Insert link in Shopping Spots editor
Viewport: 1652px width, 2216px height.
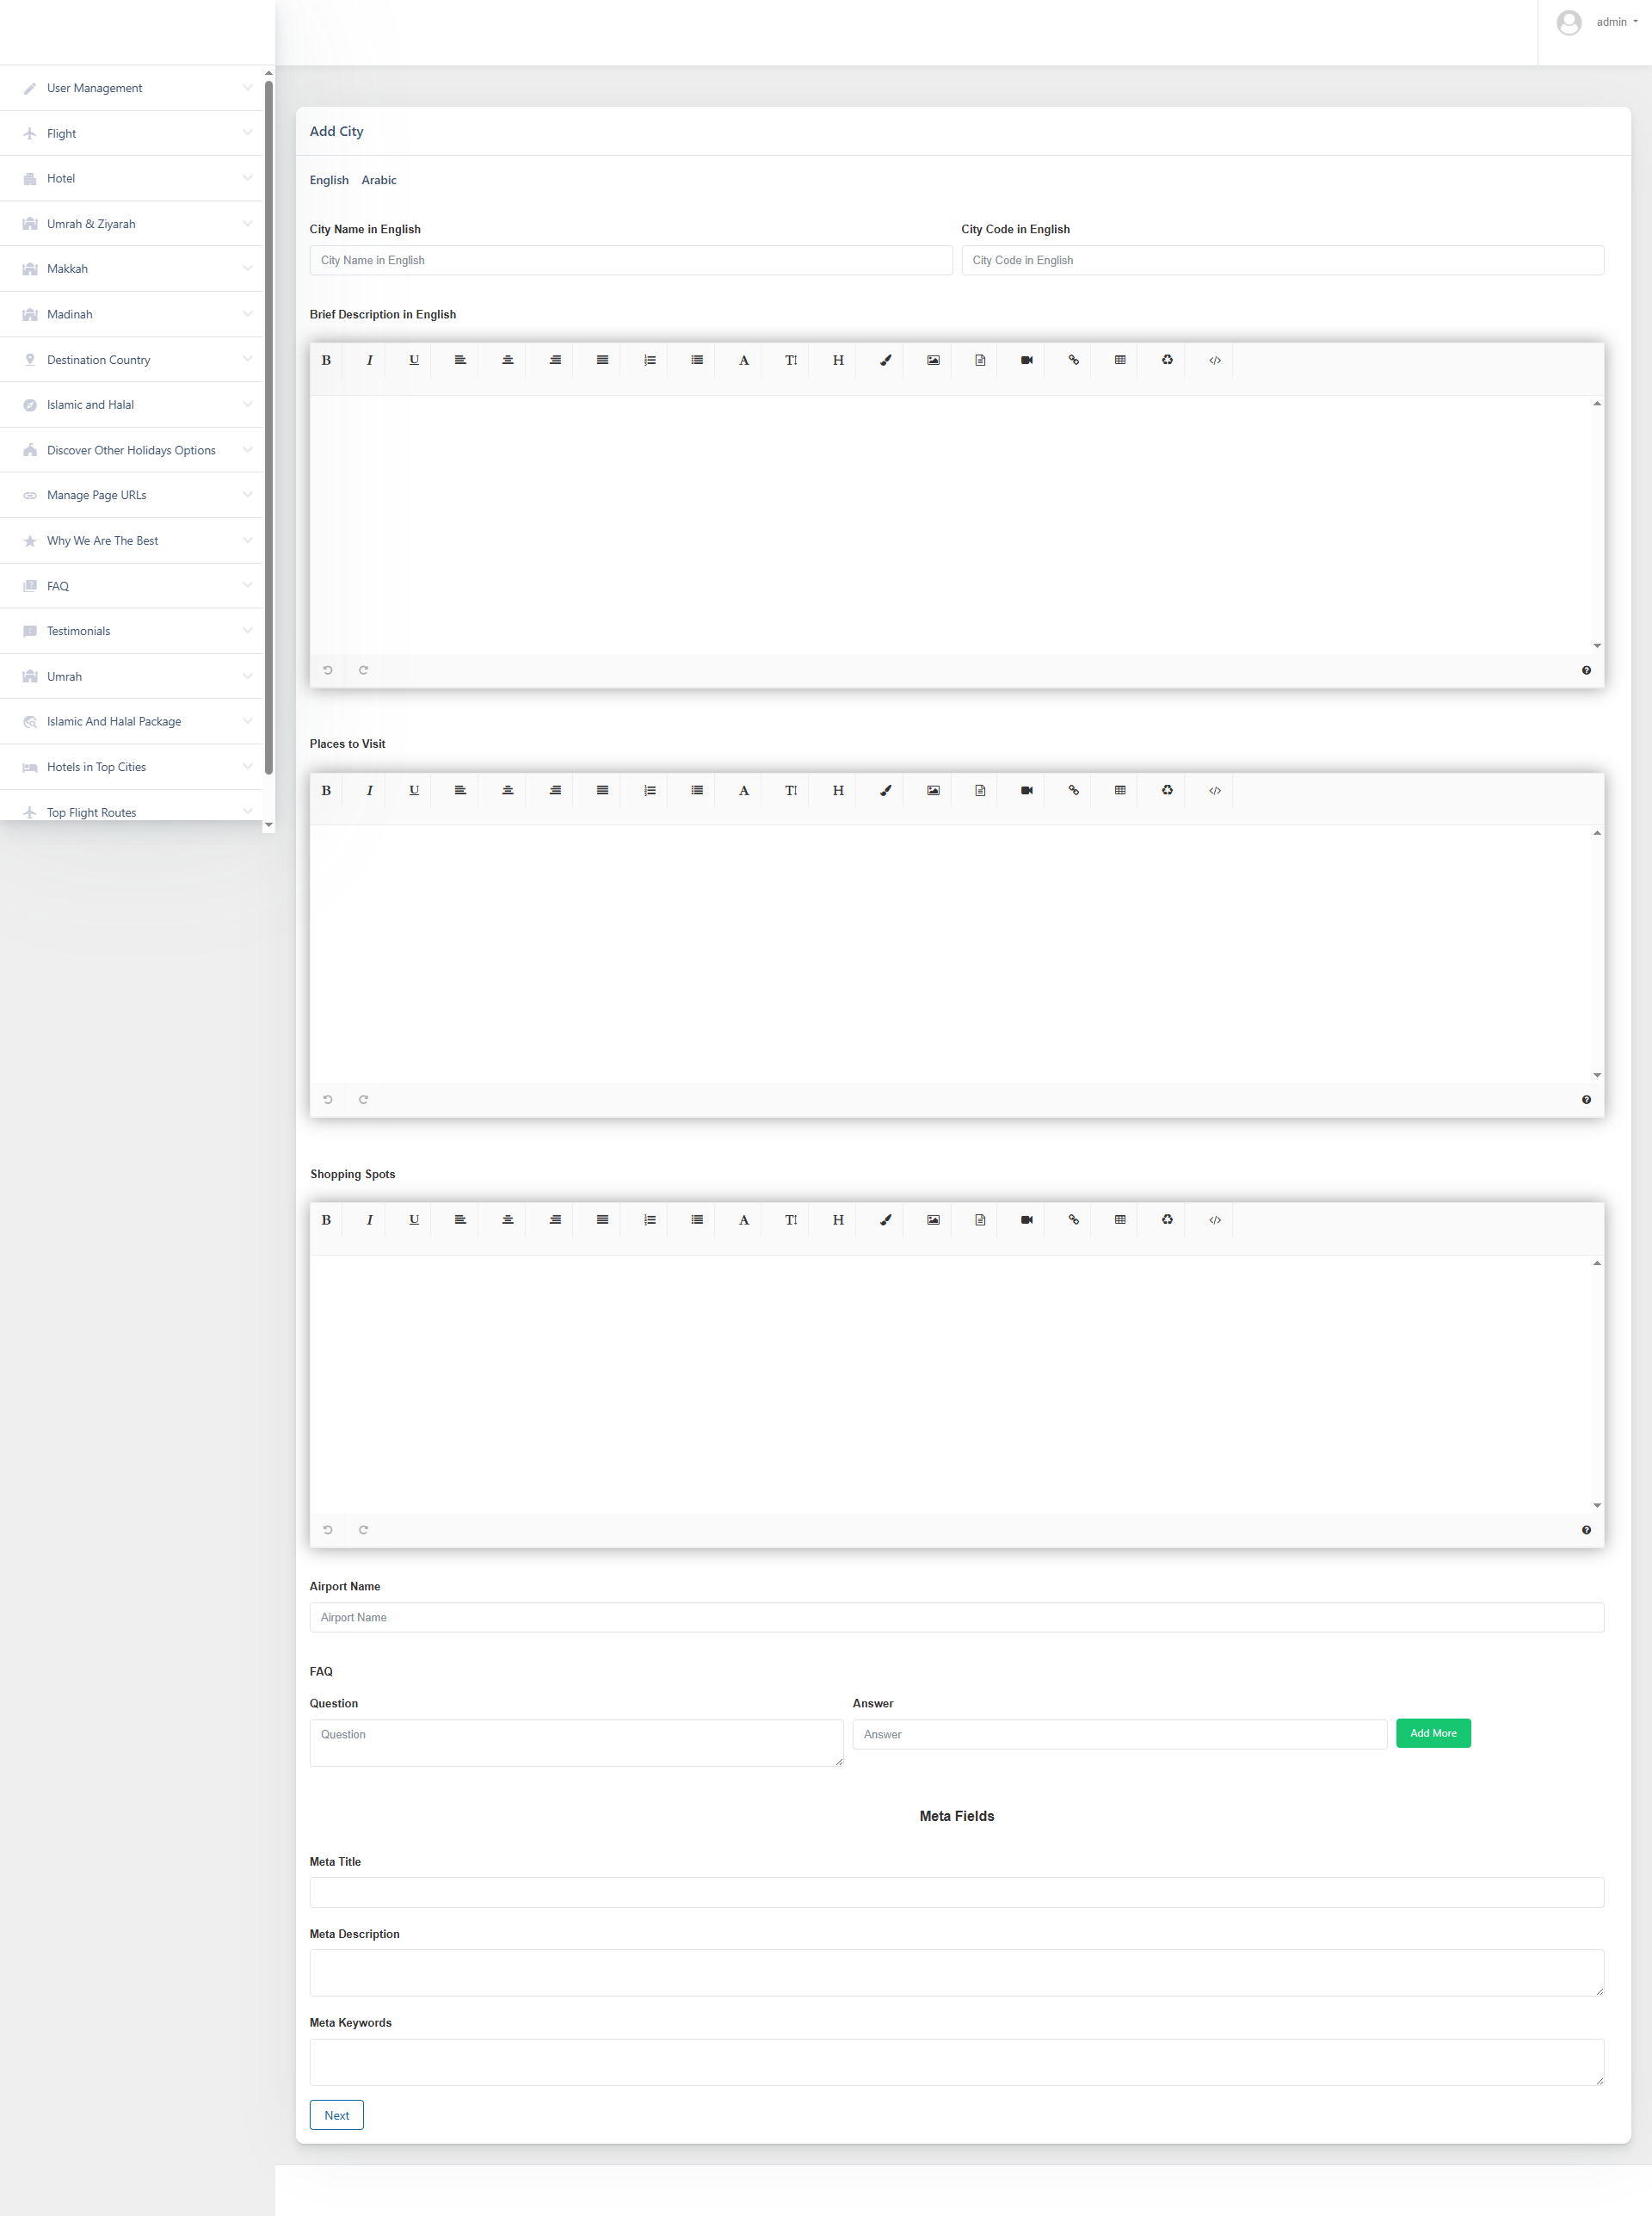coord(1073,1220)
